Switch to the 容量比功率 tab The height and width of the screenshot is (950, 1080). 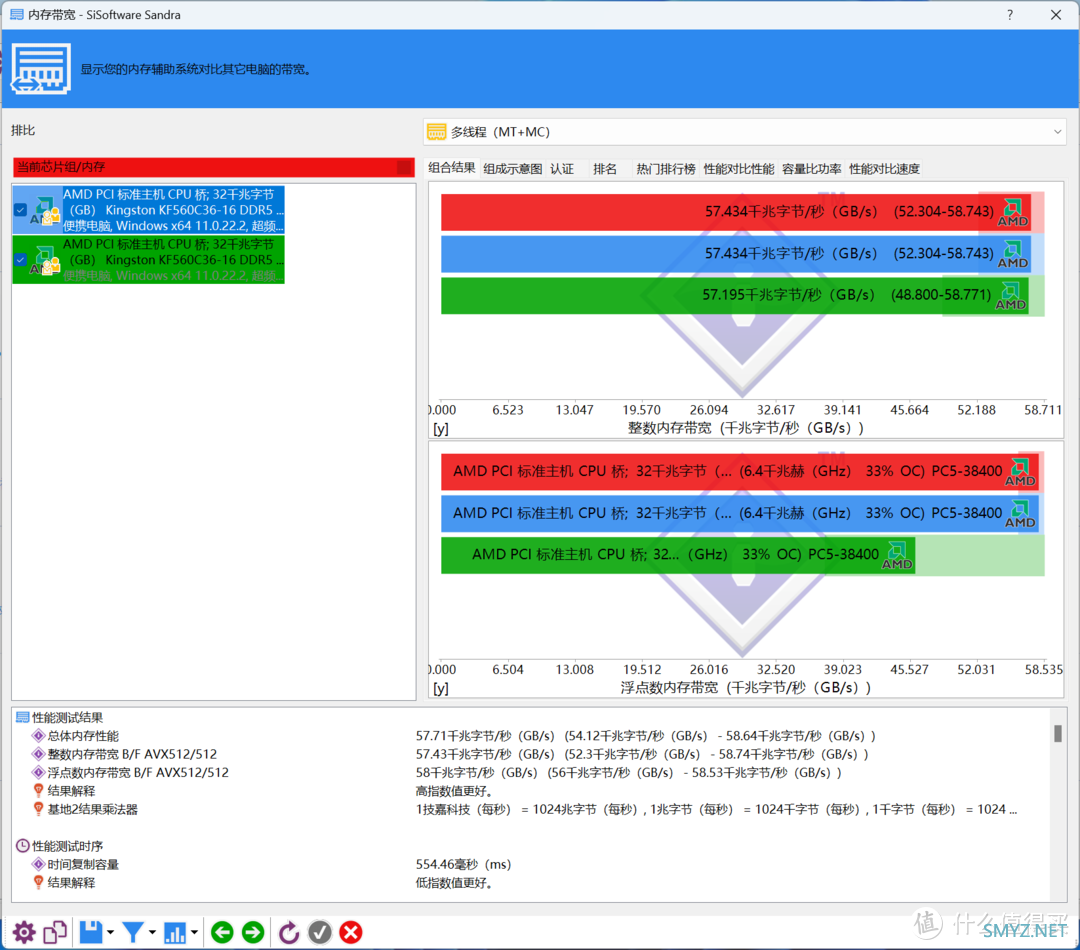coord(811,169)
